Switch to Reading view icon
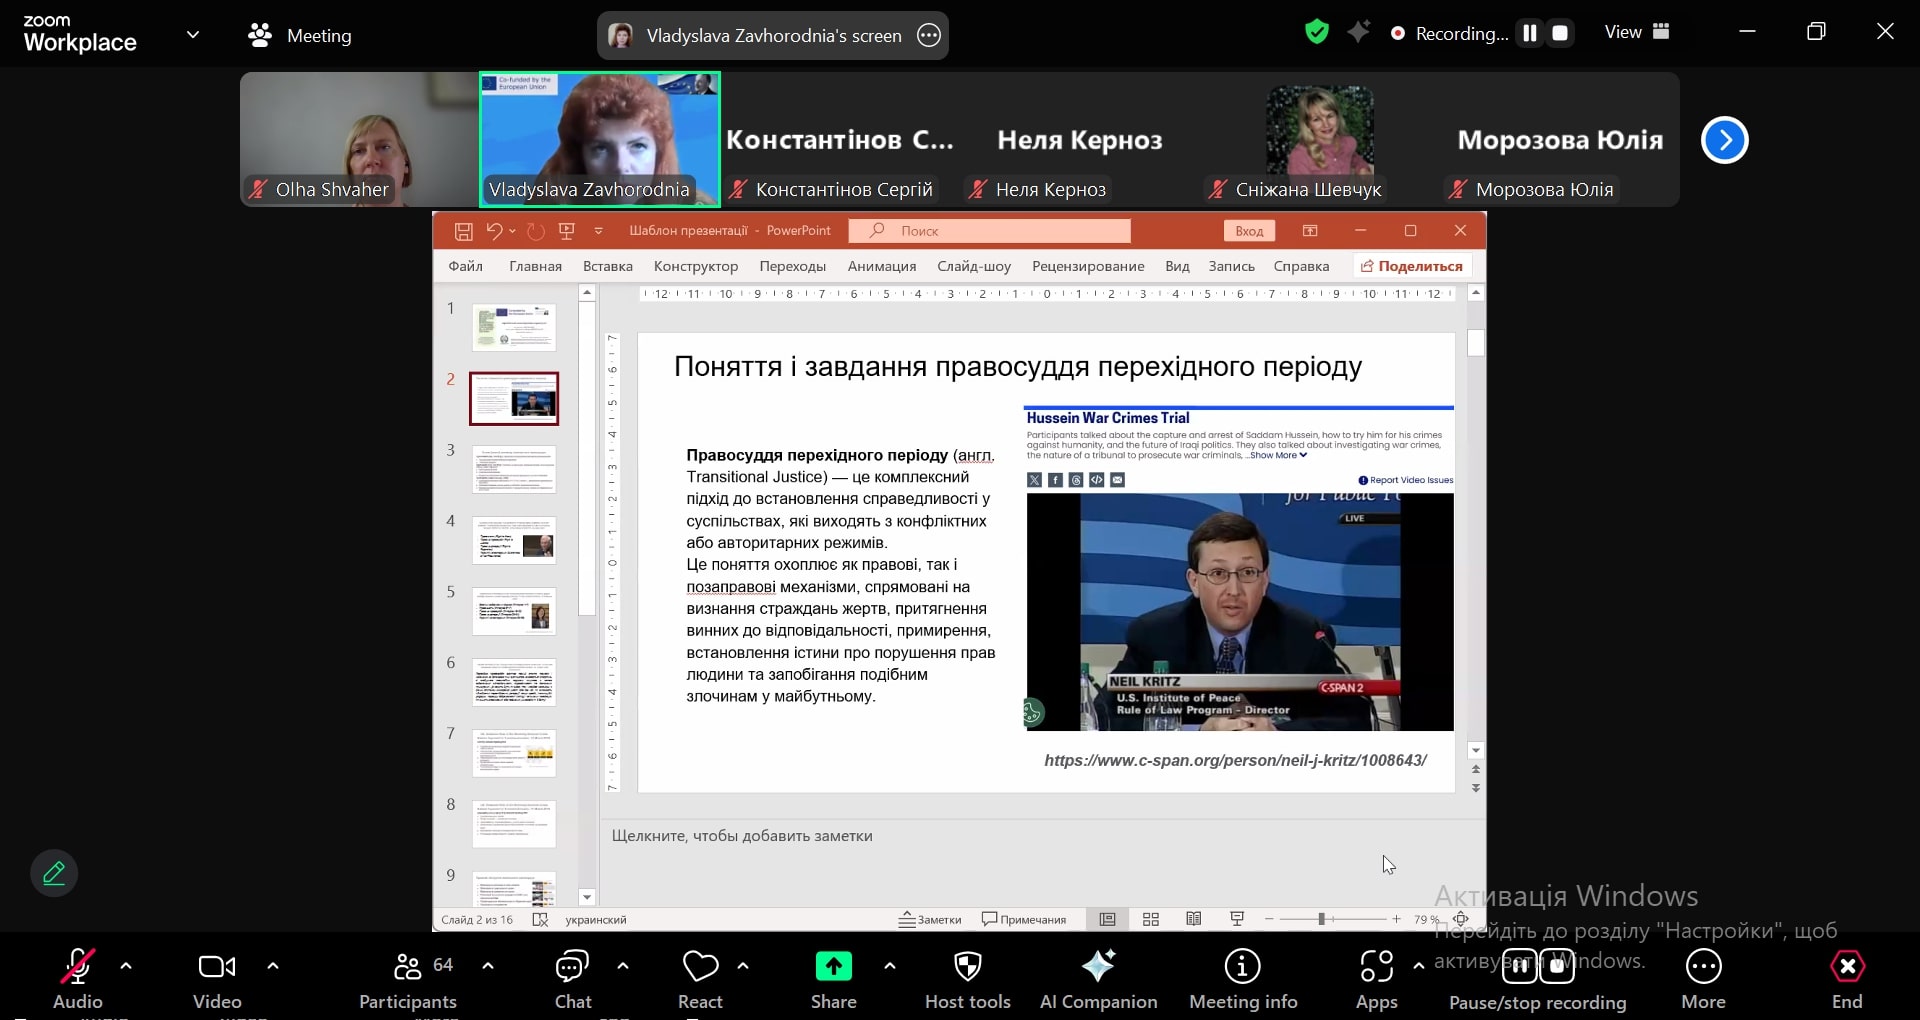Screen dimensions: 1920x1020 coord(1194,919)
